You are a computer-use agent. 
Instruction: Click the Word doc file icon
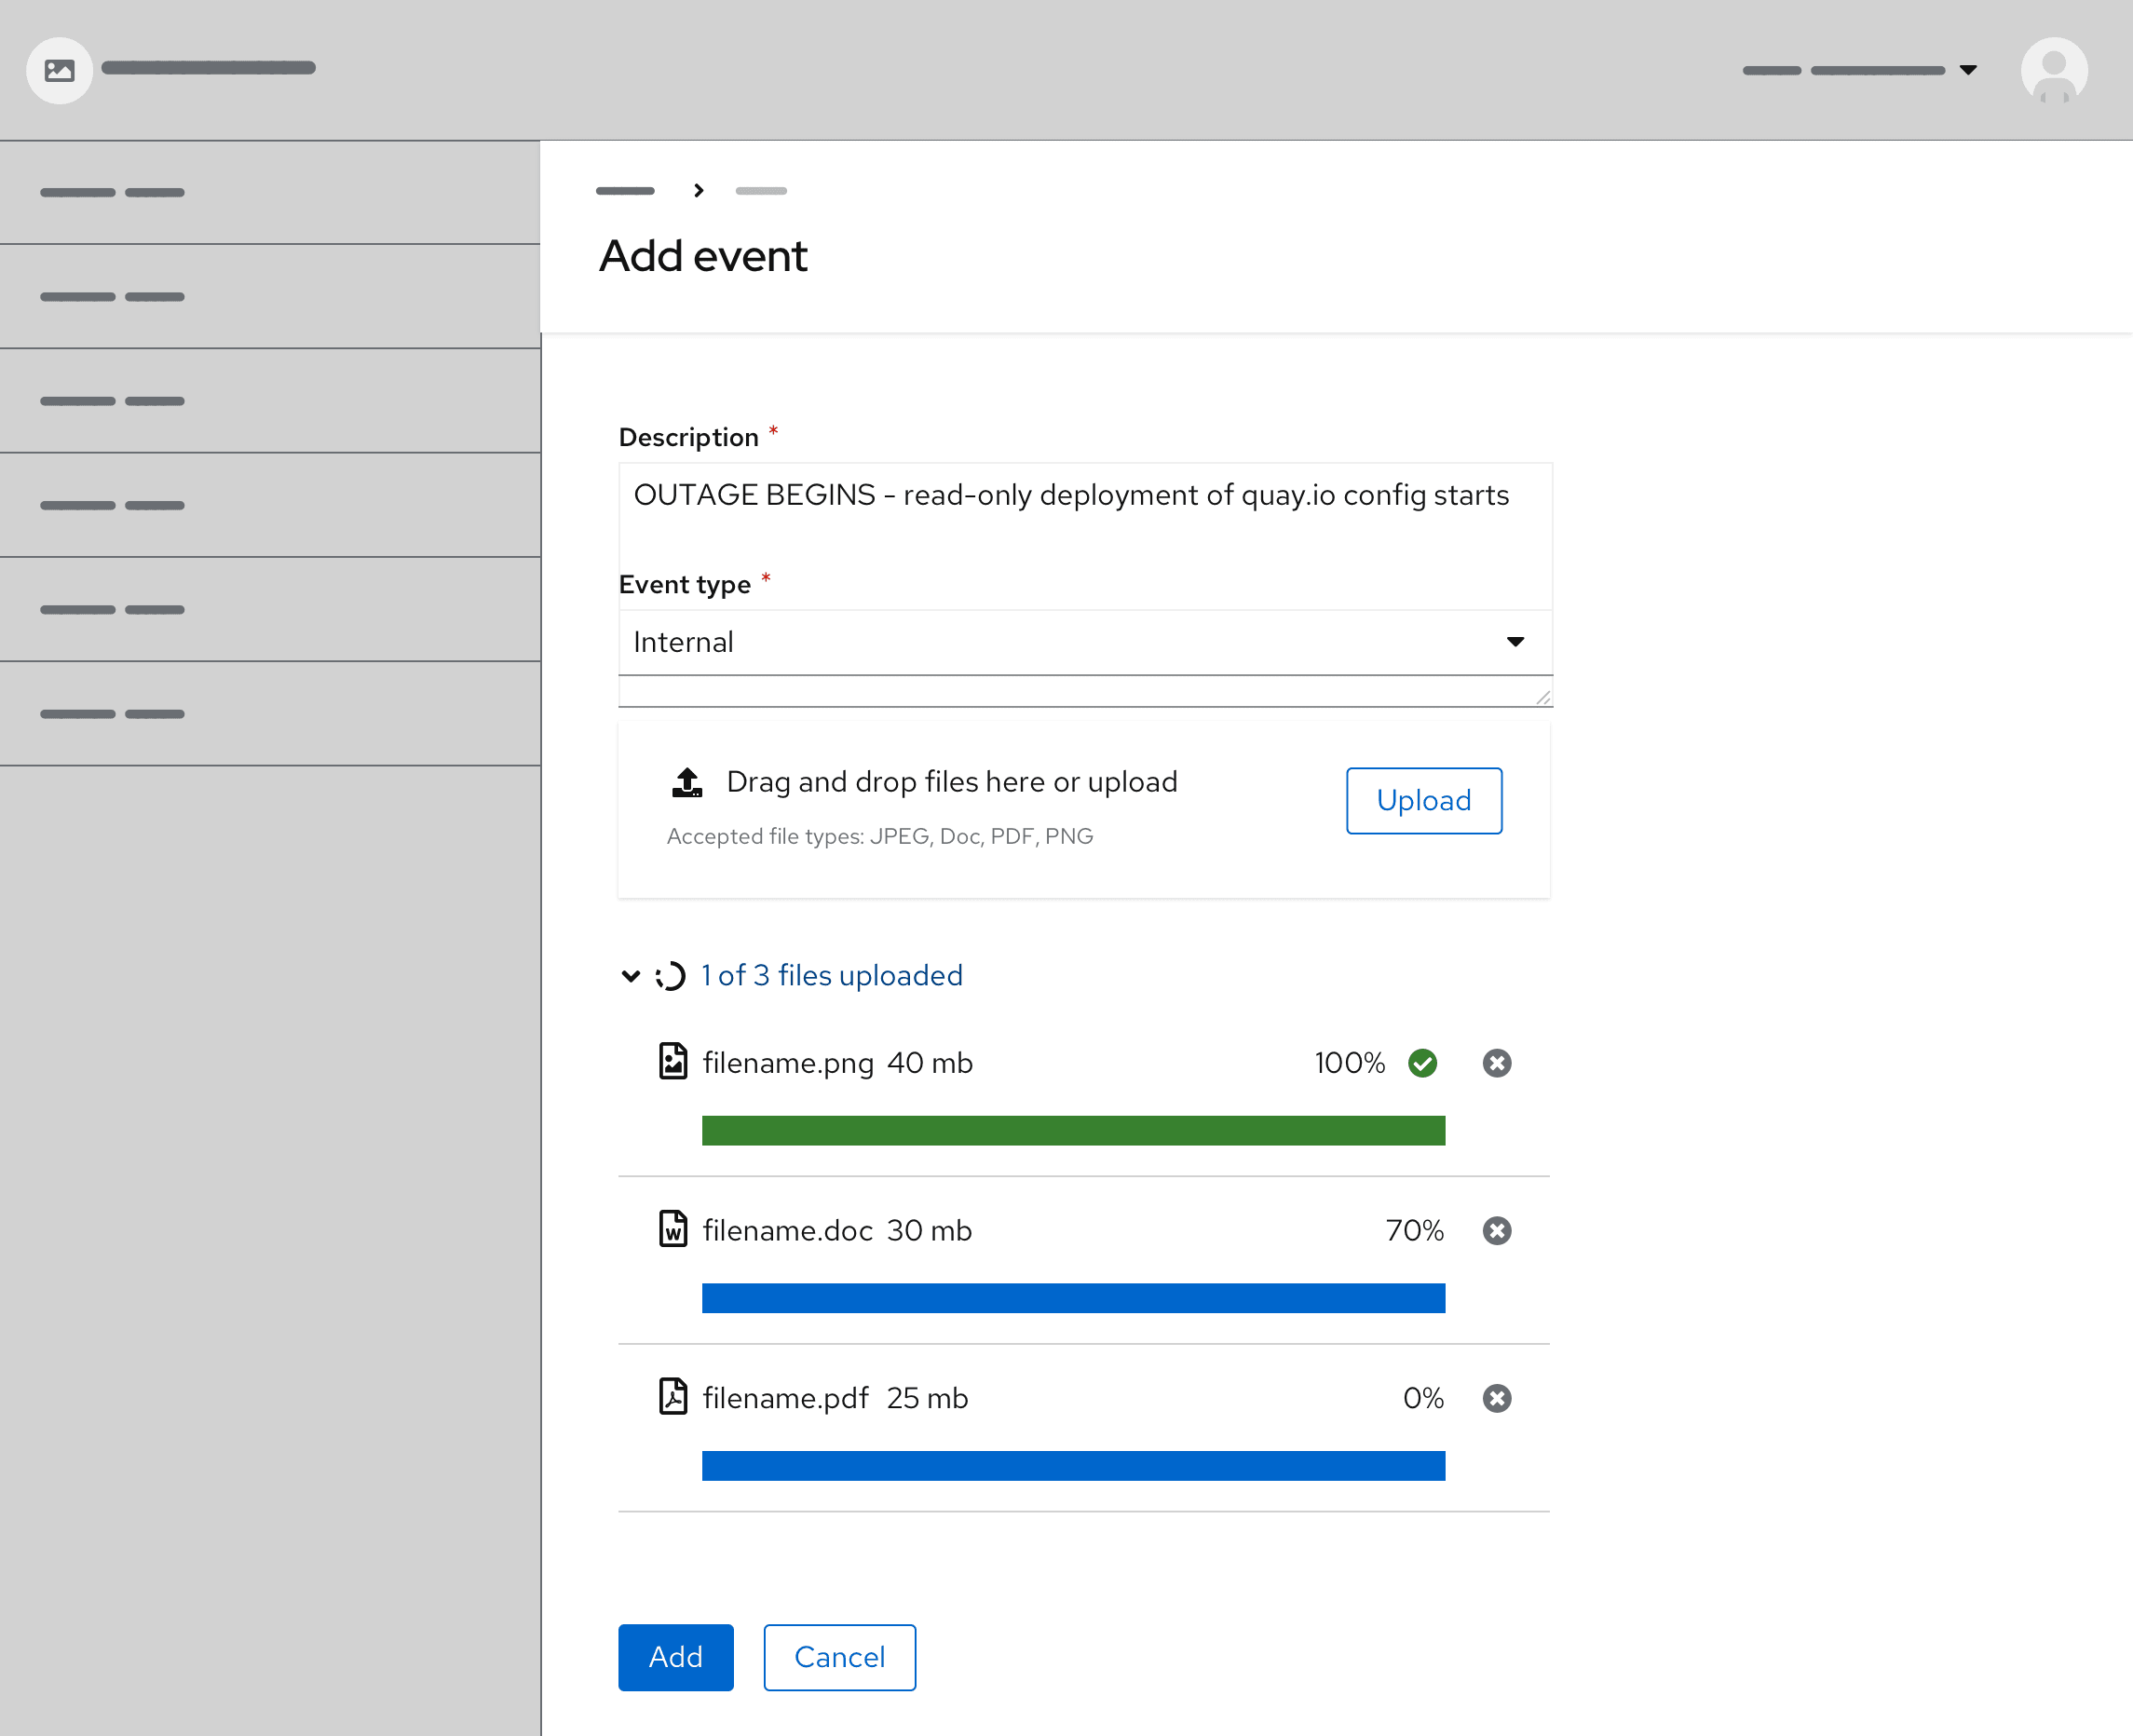[673, 1229]
